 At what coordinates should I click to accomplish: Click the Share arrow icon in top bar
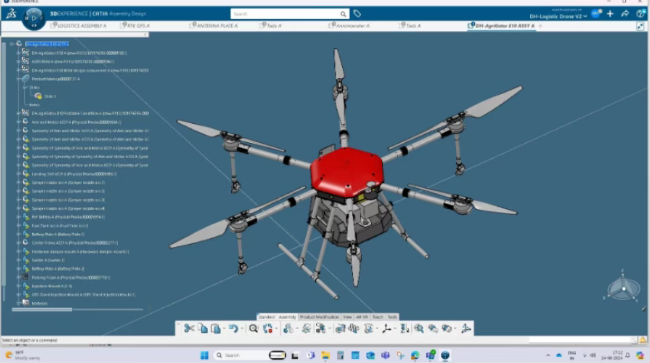click(625, 14)
